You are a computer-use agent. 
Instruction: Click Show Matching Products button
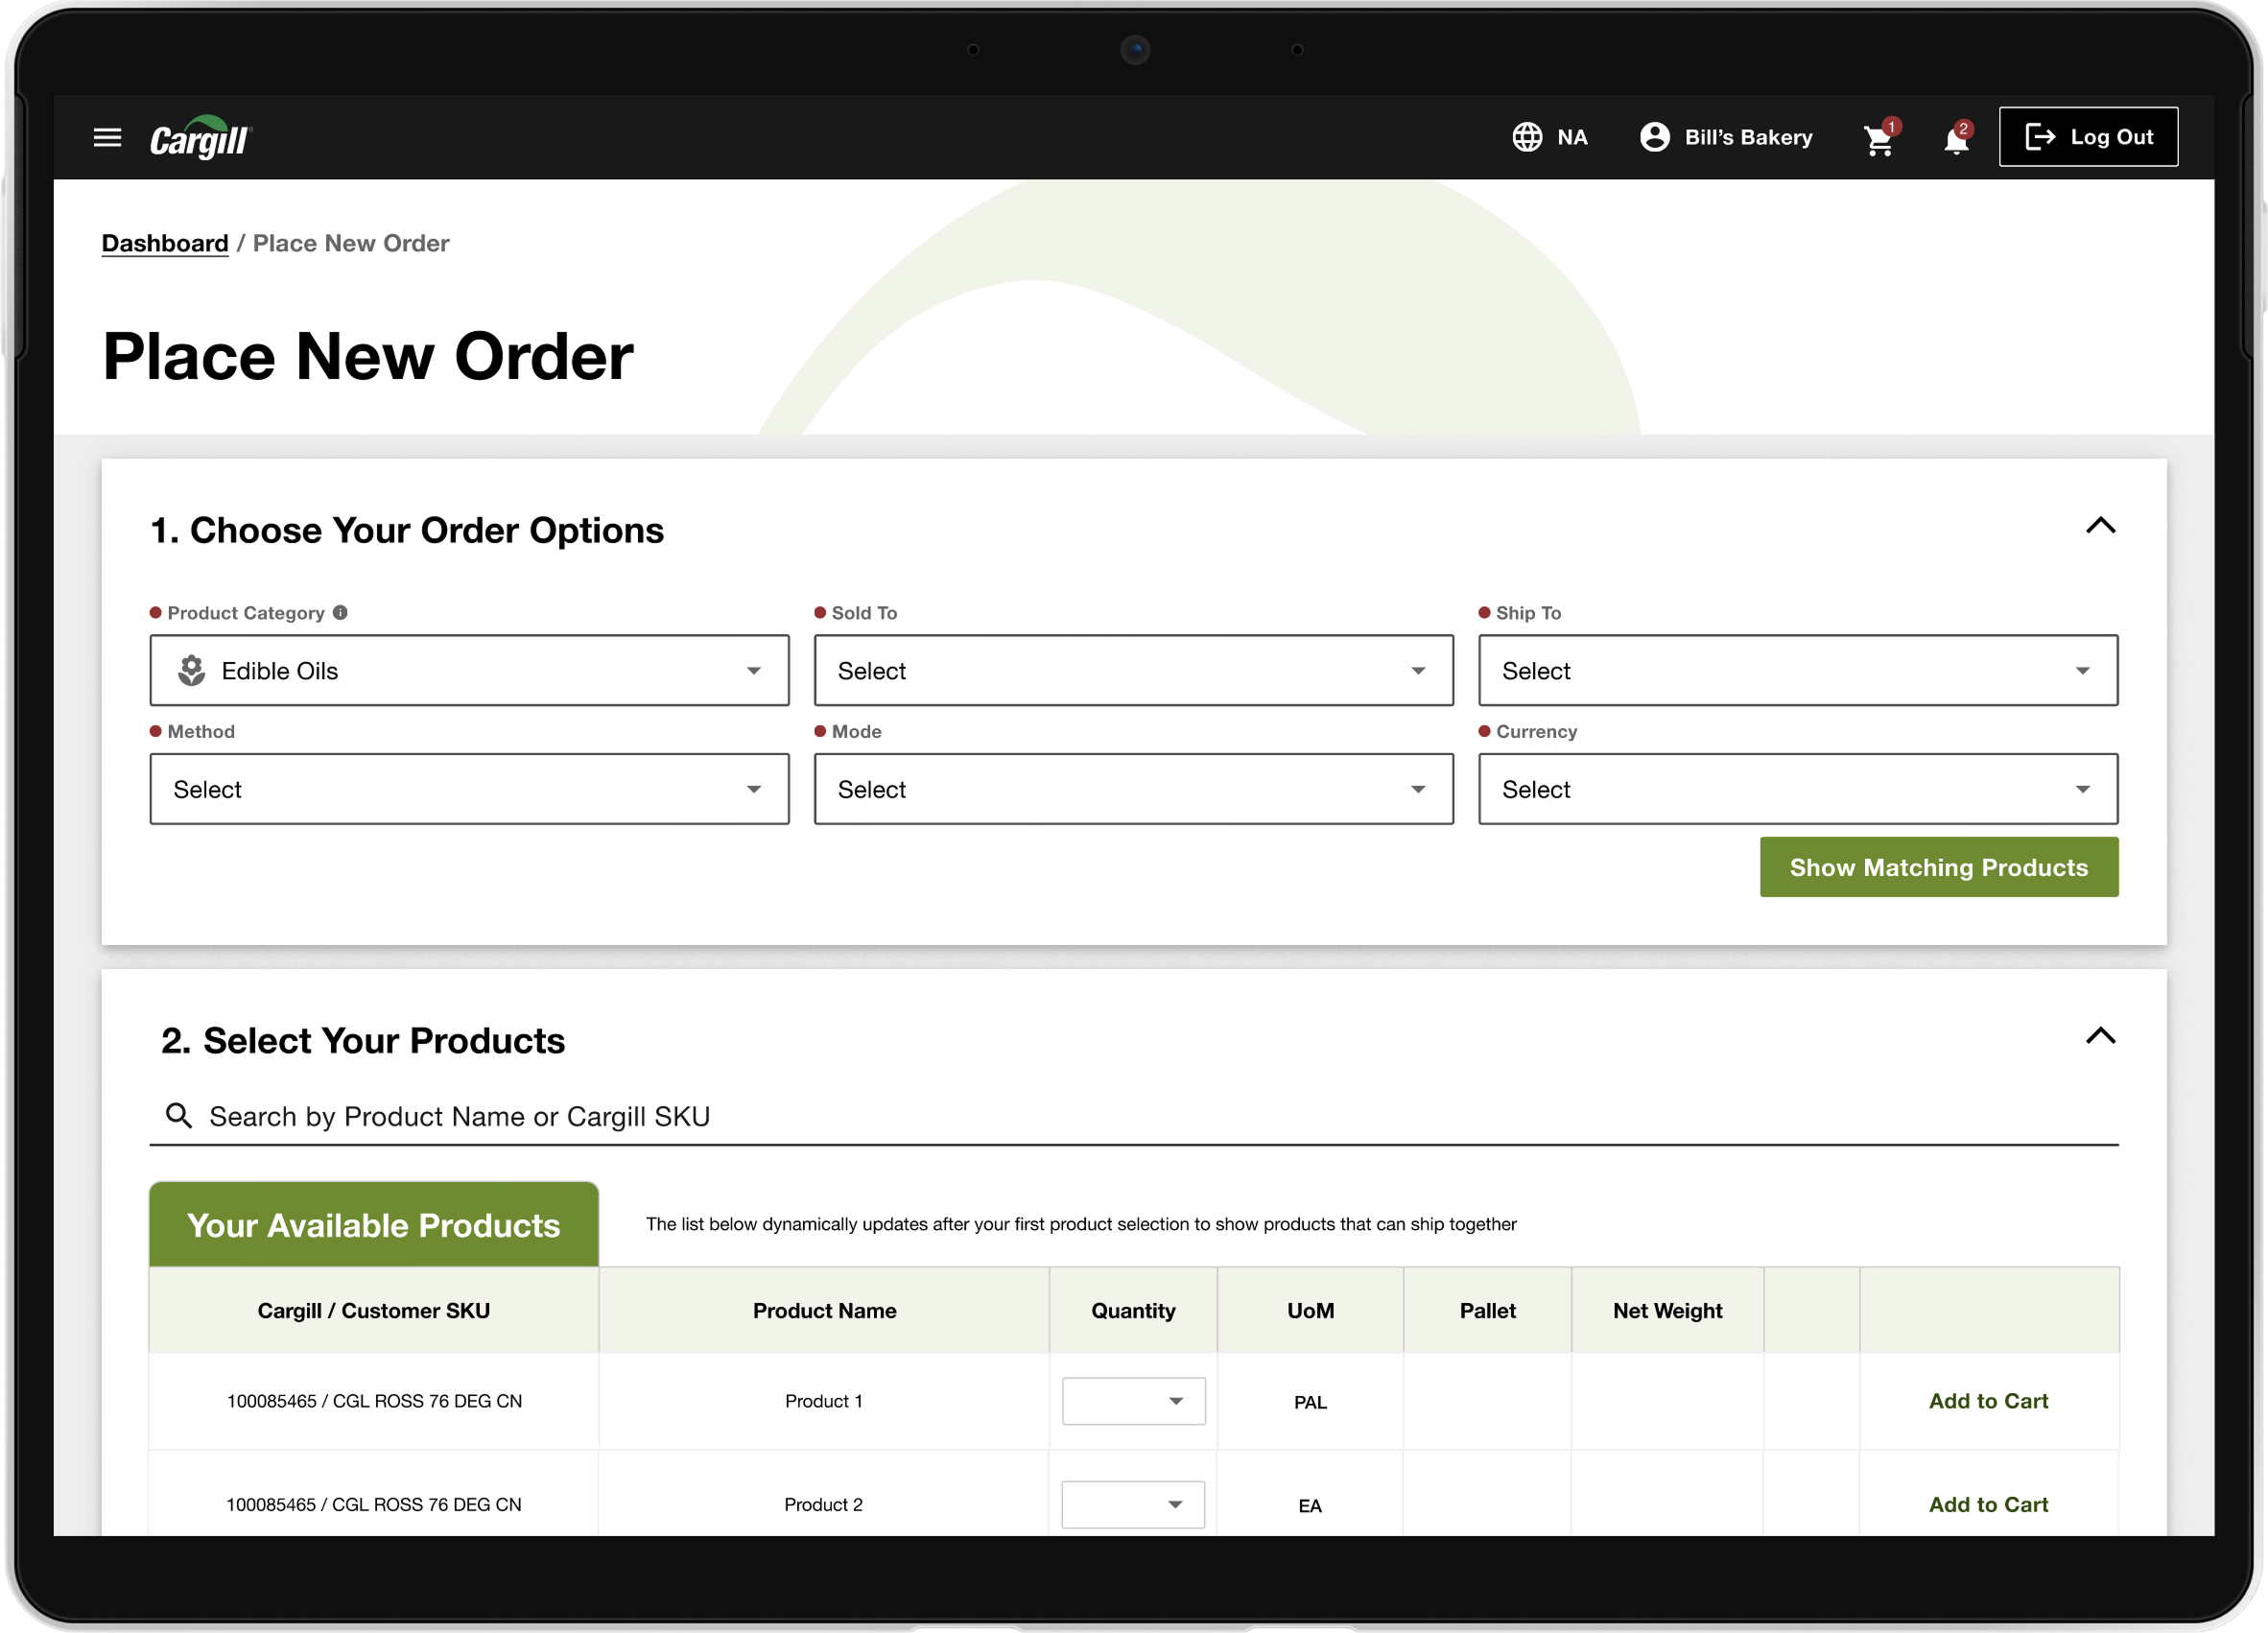pyautogui.click(x=1938, y=867)
